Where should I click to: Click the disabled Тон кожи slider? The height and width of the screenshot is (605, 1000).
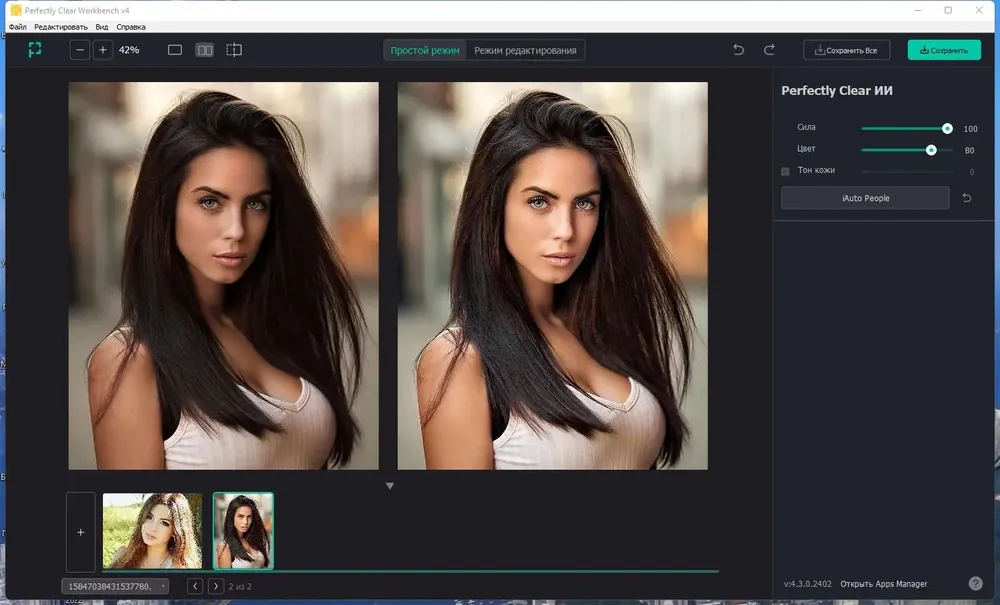(907, 171)
